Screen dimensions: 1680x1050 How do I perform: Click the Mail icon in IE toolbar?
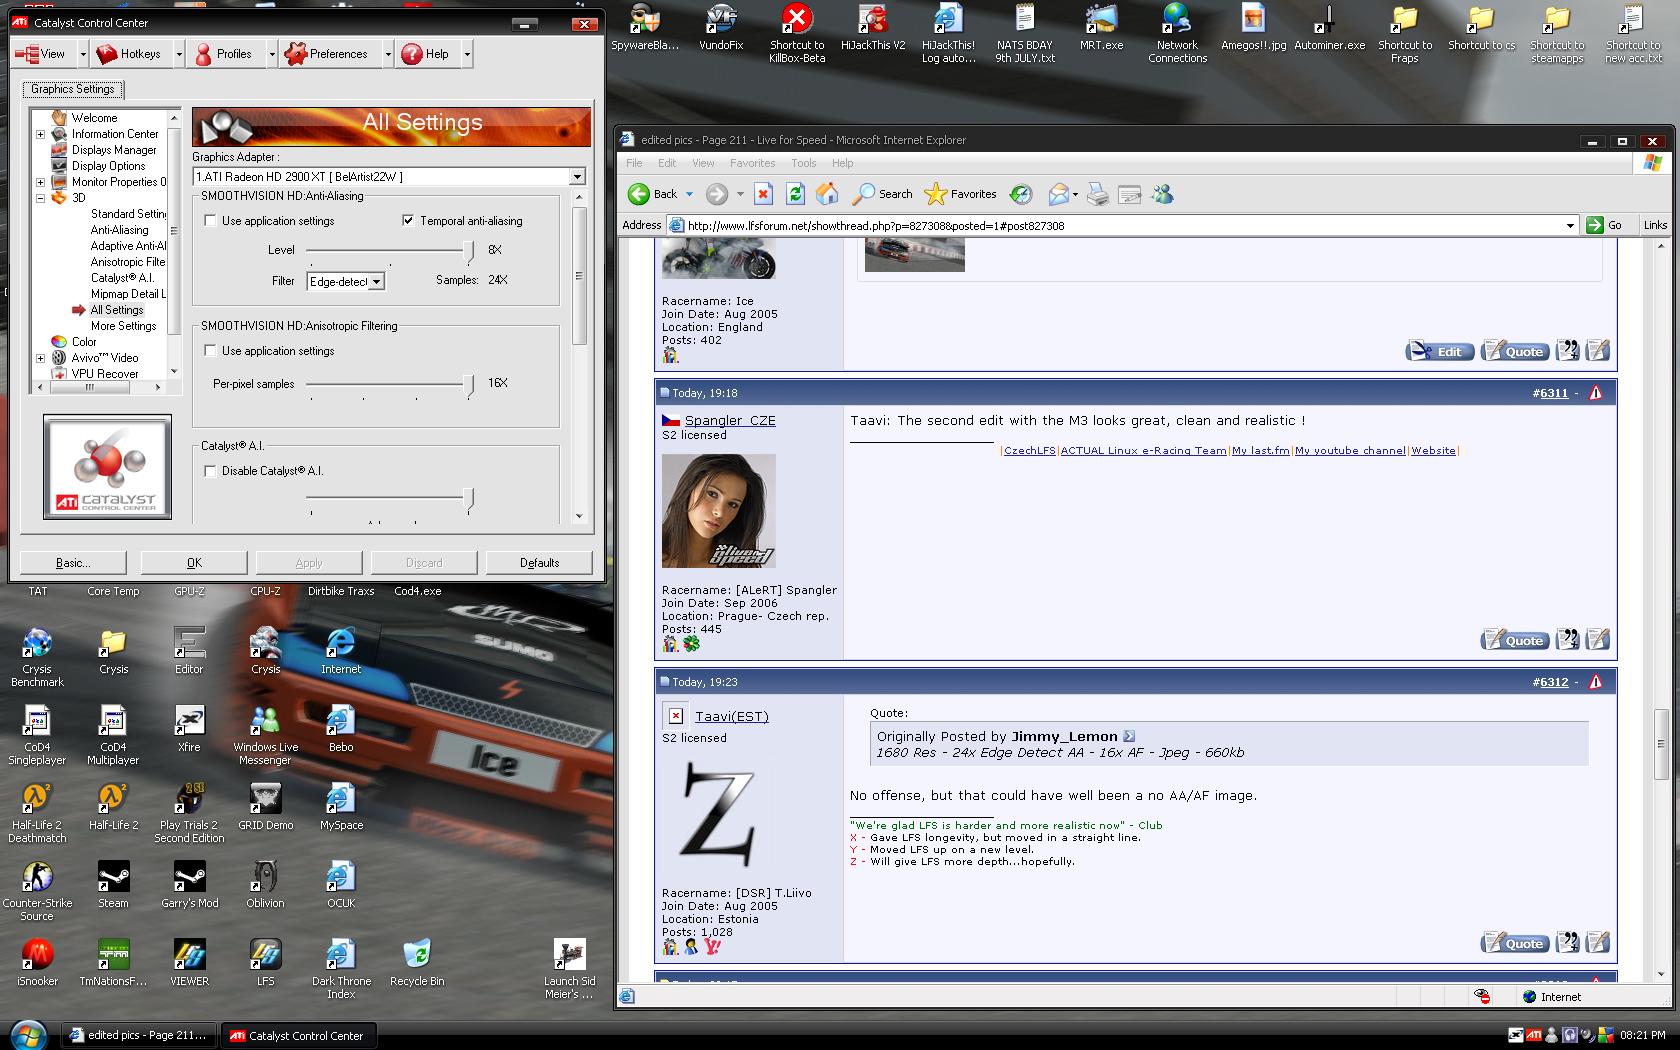tap(1059, 194)
